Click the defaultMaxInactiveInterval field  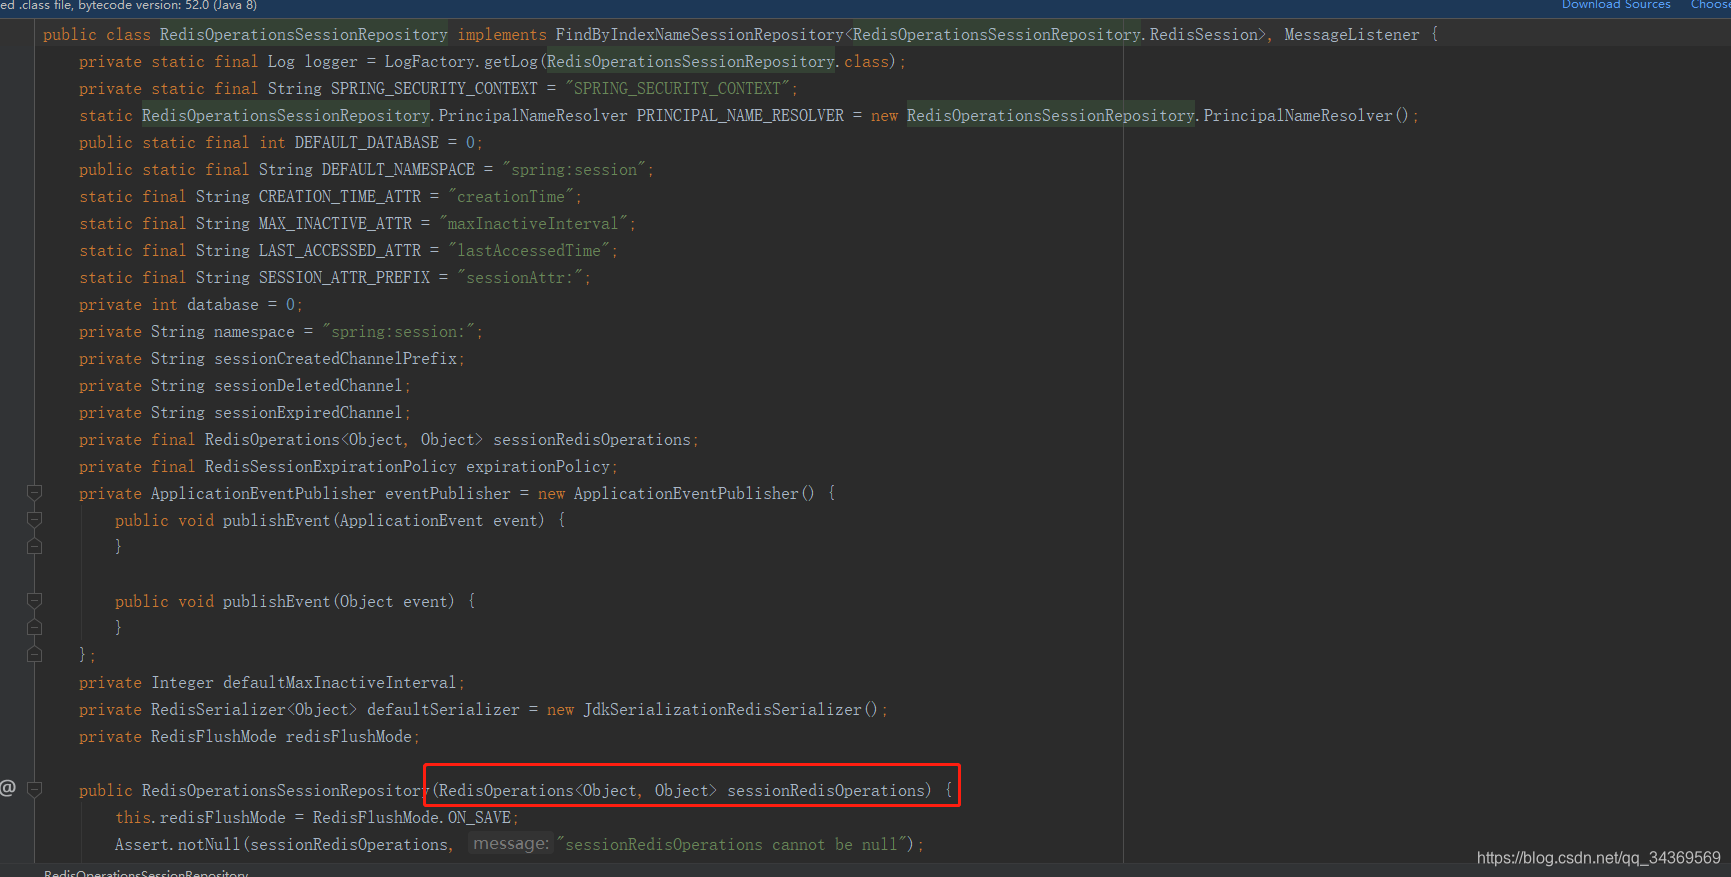340,683
